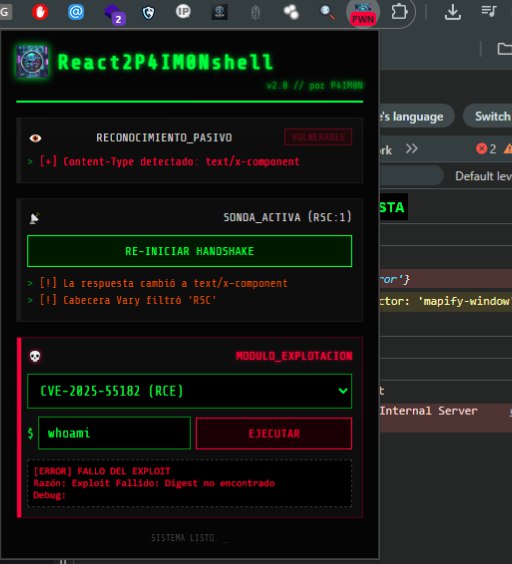Click the Debug: line in the output box
This screenshot has height=564, width=512.
point(49,495)
